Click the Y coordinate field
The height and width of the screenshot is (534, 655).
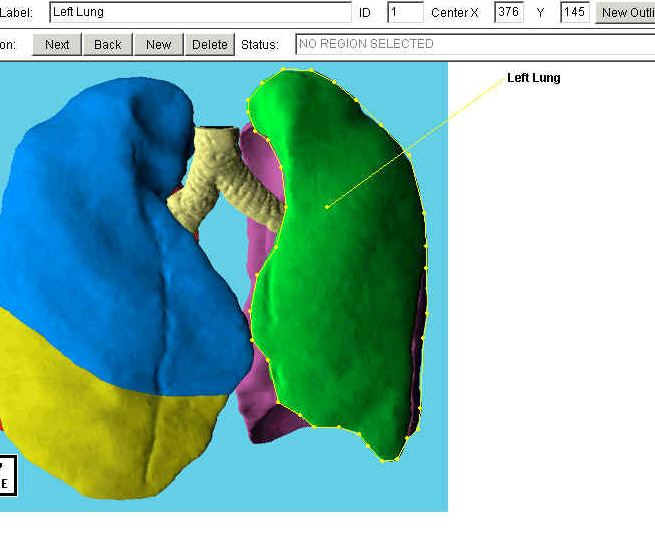pyautogui.click(x=575, y=12)
